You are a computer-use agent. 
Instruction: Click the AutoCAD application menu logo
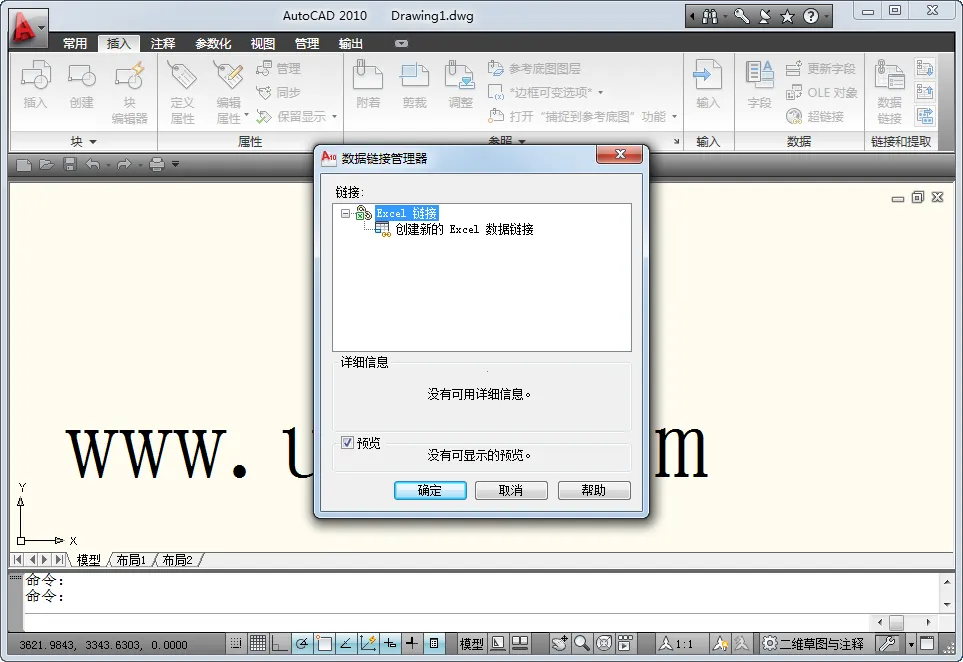point(27,30)
